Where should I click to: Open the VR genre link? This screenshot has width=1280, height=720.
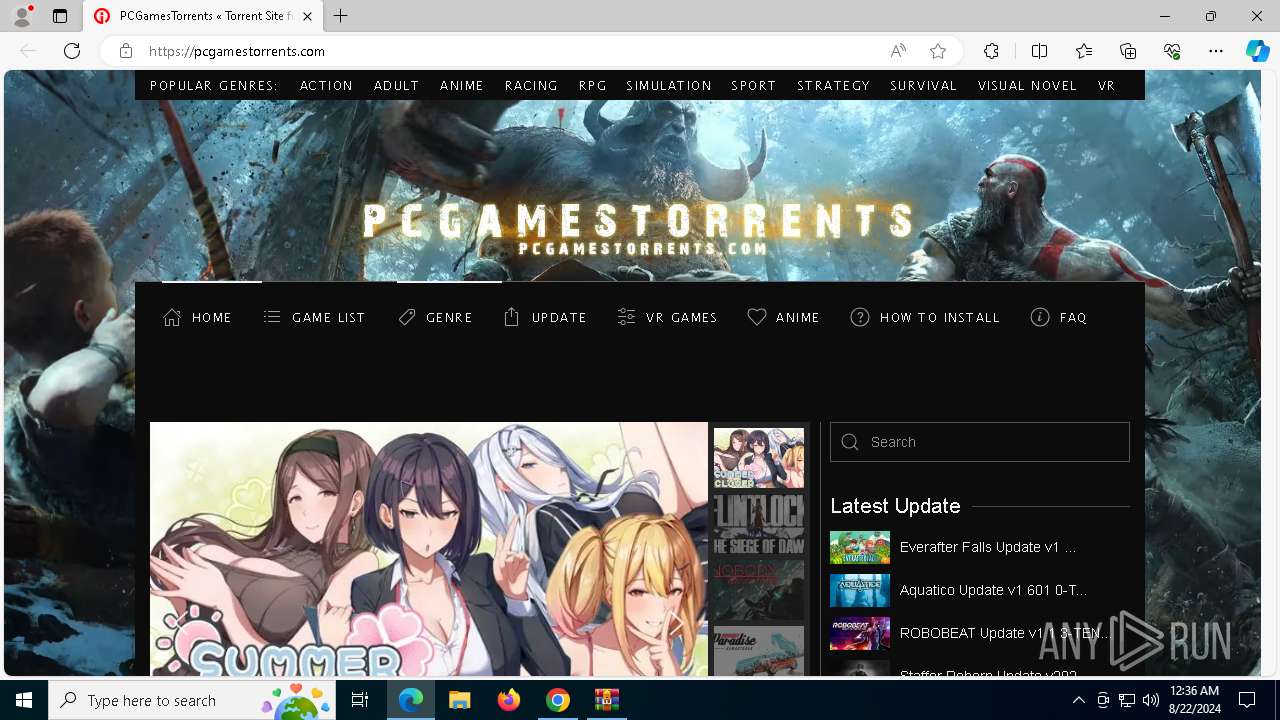click(x=1106, y=85)
